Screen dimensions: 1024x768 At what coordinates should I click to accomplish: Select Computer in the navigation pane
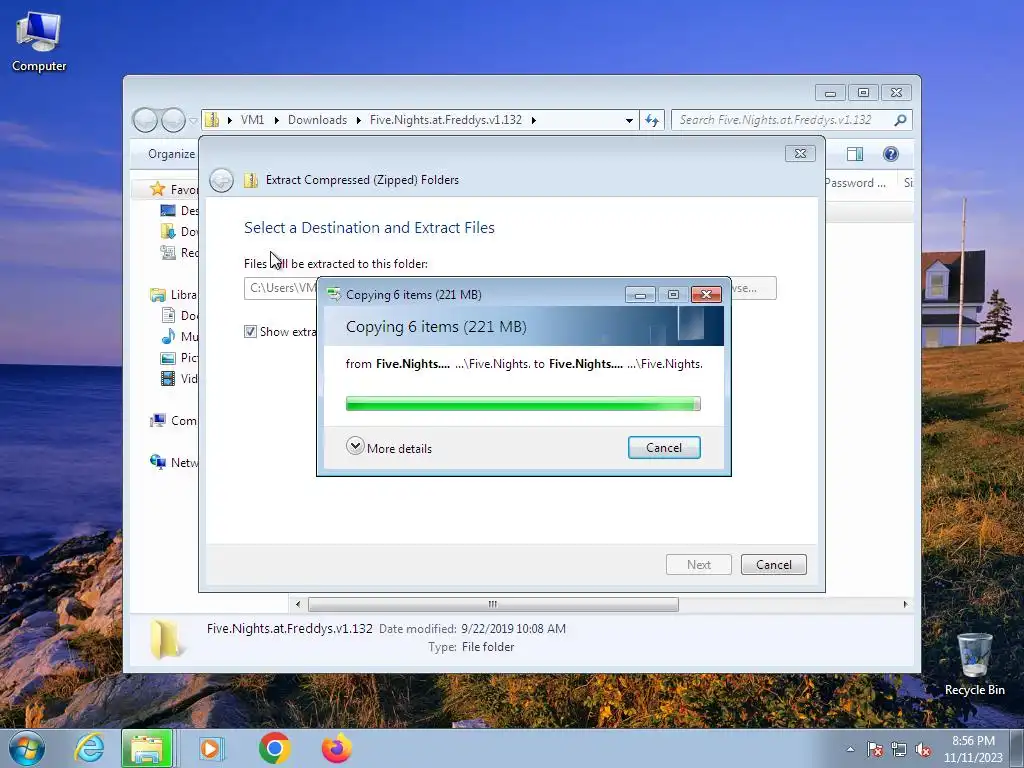coord(175,421)
